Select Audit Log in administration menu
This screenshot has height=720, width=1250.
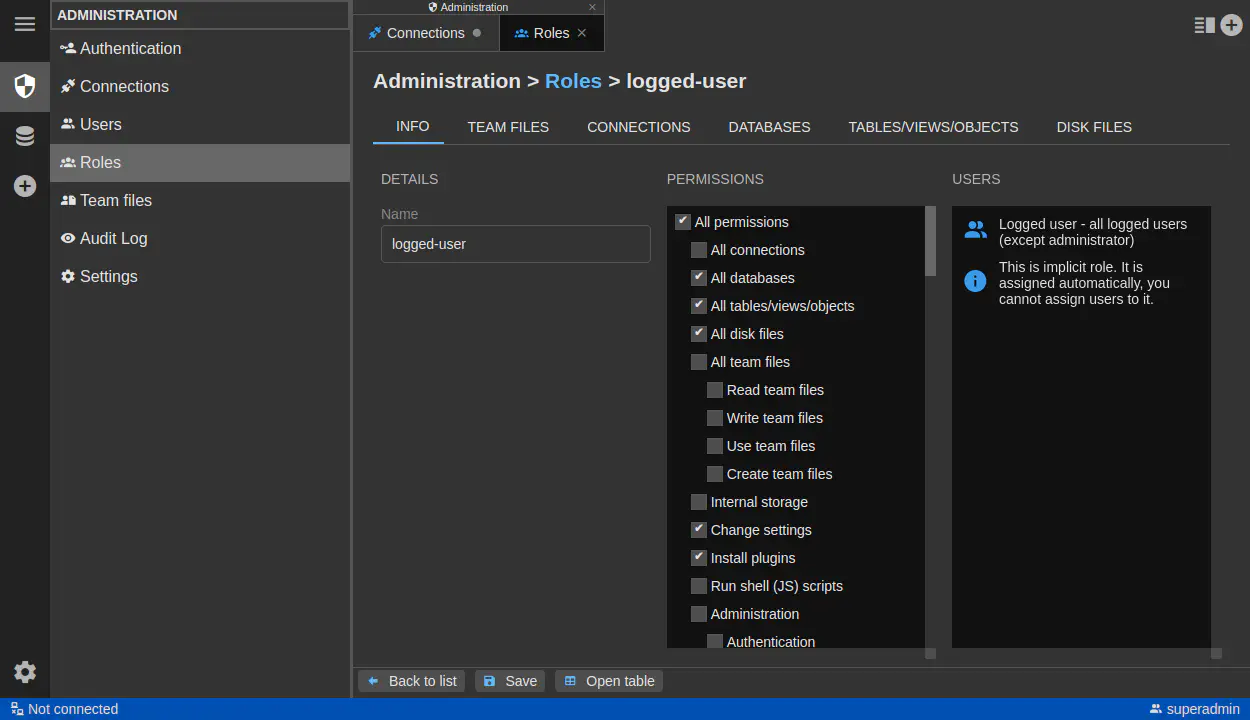point(113,238)
